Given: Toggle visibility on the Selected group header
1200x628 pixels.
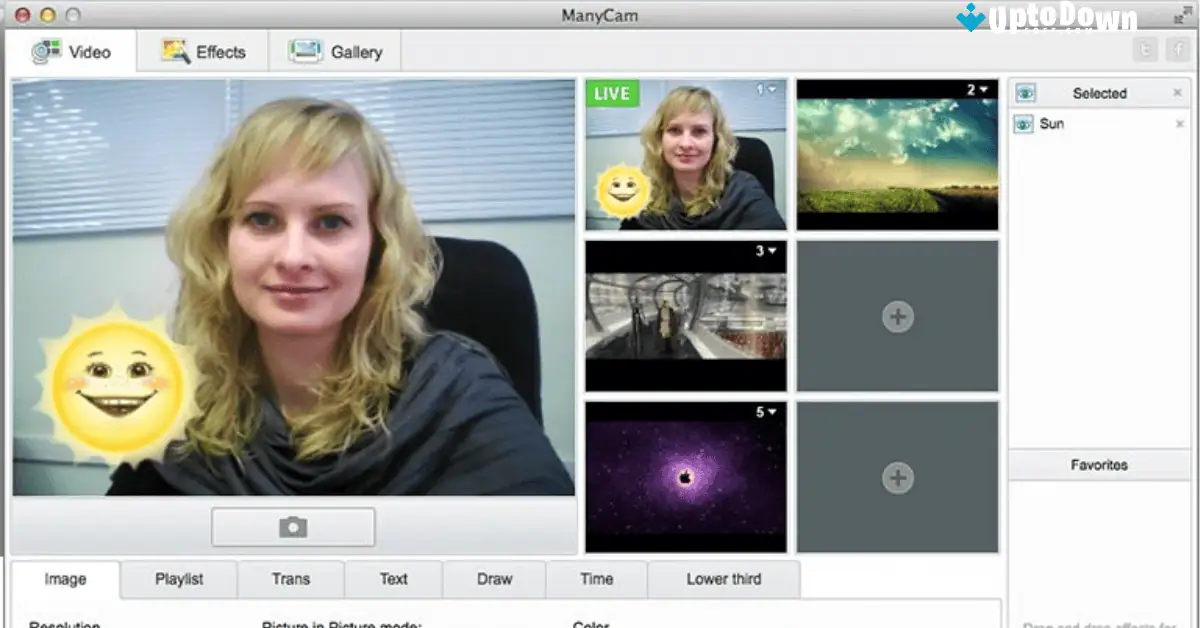Looking at the screenshot, I should pos(1025,93).
